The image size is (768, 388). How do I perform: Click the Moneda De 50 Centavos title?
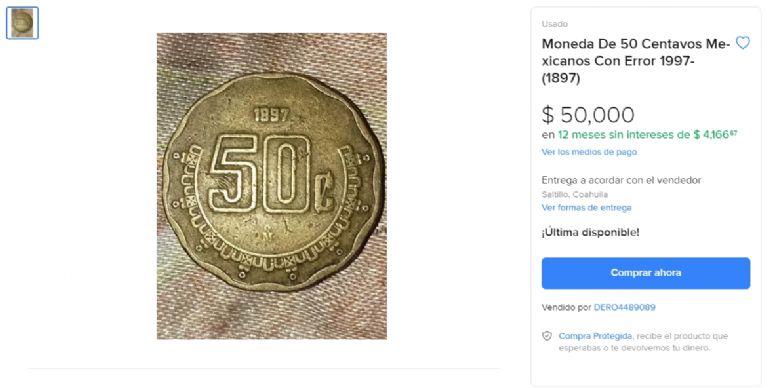tap(636, 61)
